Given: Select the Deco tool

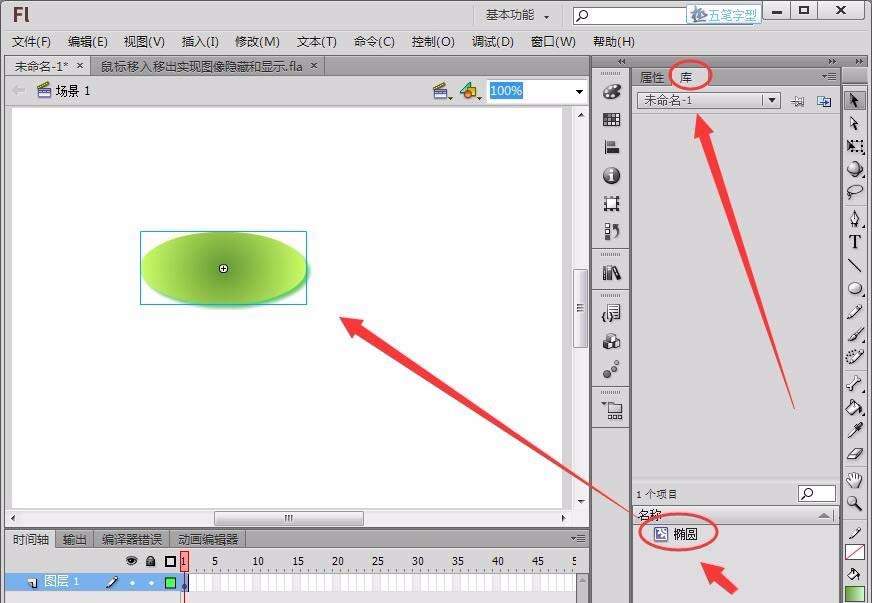Looking at the screenshot, I should tap(855, 357).
